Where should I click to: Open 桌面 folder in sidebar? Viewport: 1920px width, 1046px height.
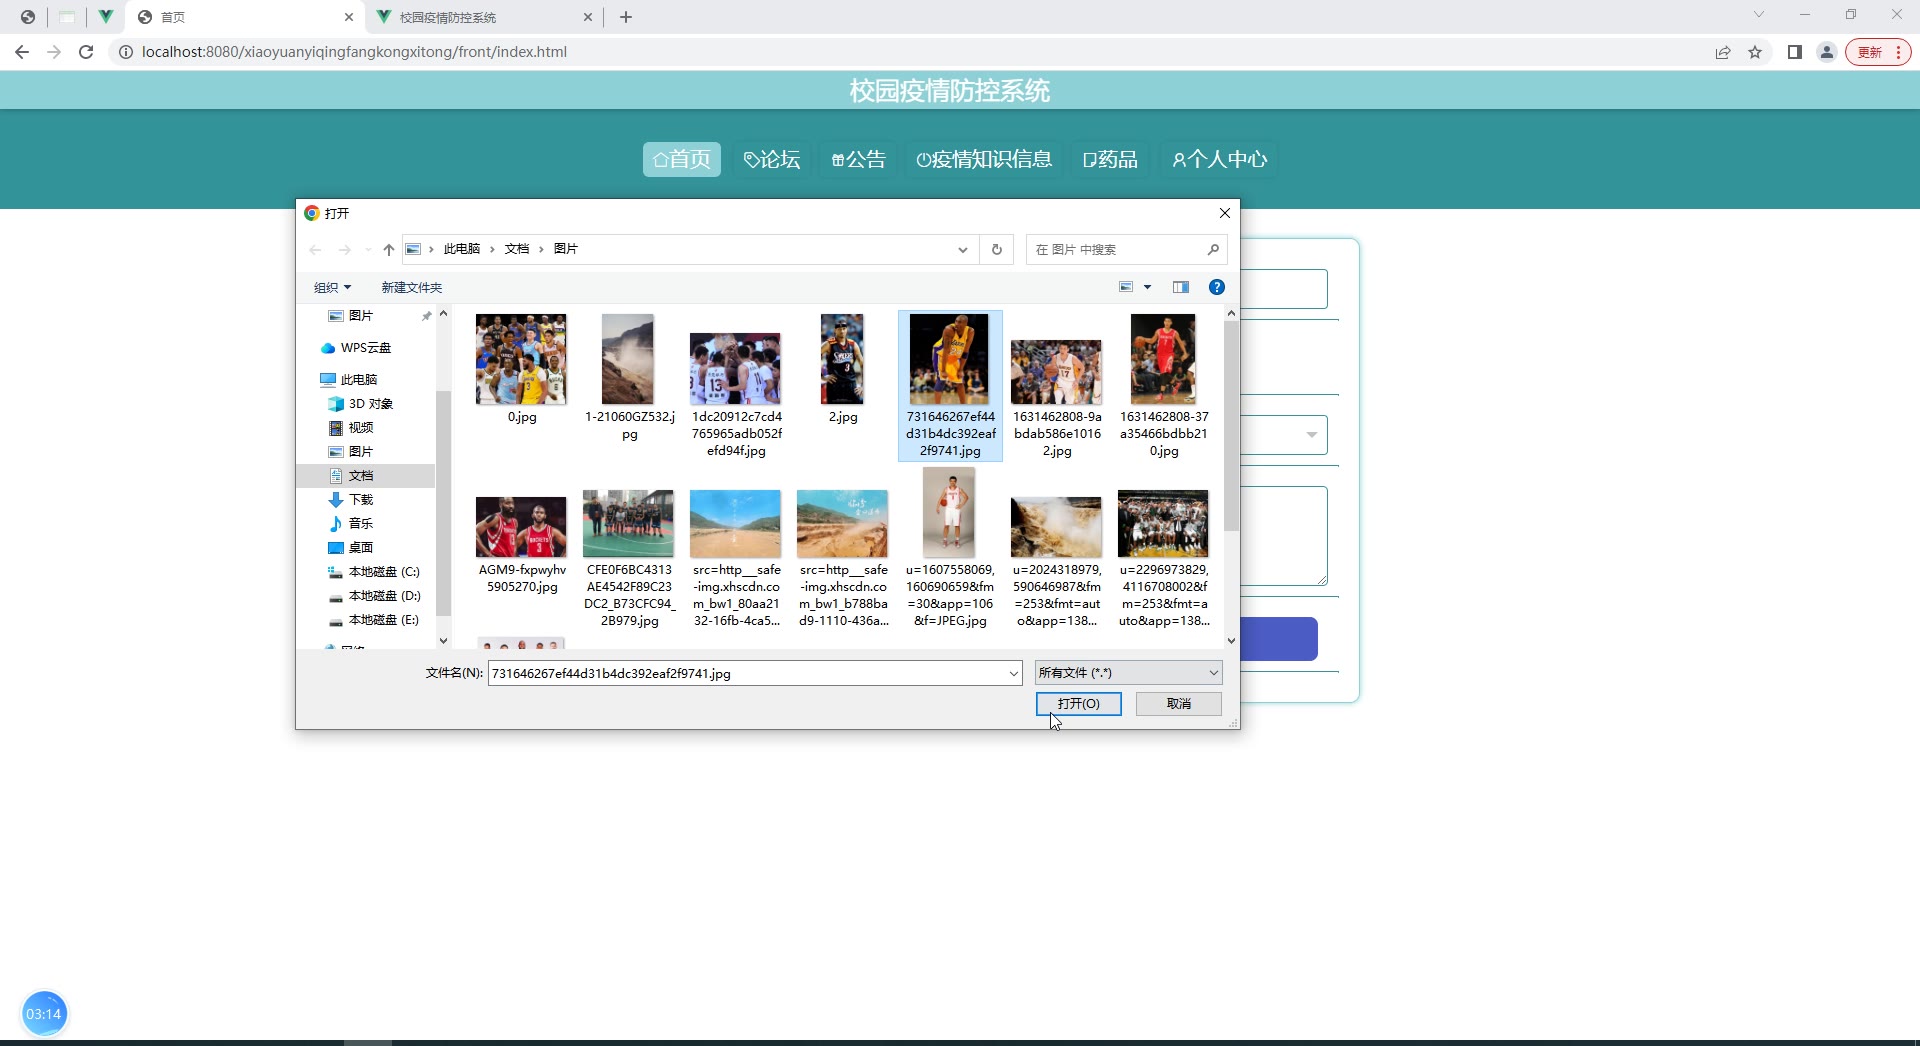(x=351, y=548)
